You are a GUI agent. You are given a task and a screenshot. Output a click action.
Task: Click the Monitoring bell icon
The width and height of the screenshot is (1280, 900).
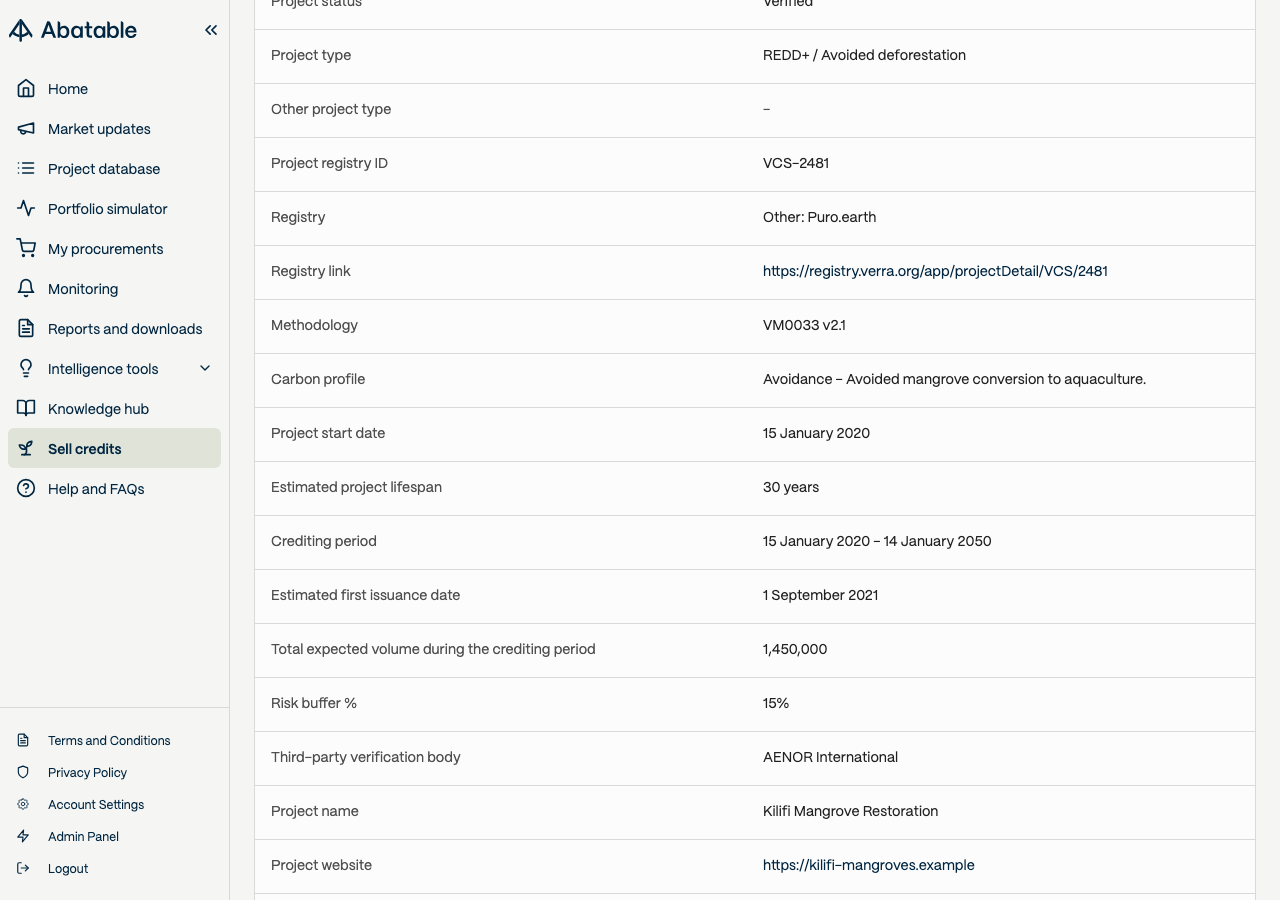[x=26, y=289]
